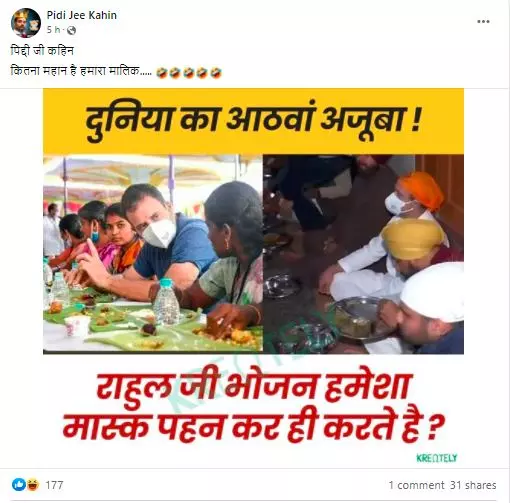Open the '1 comment' link

click(416, 485)
